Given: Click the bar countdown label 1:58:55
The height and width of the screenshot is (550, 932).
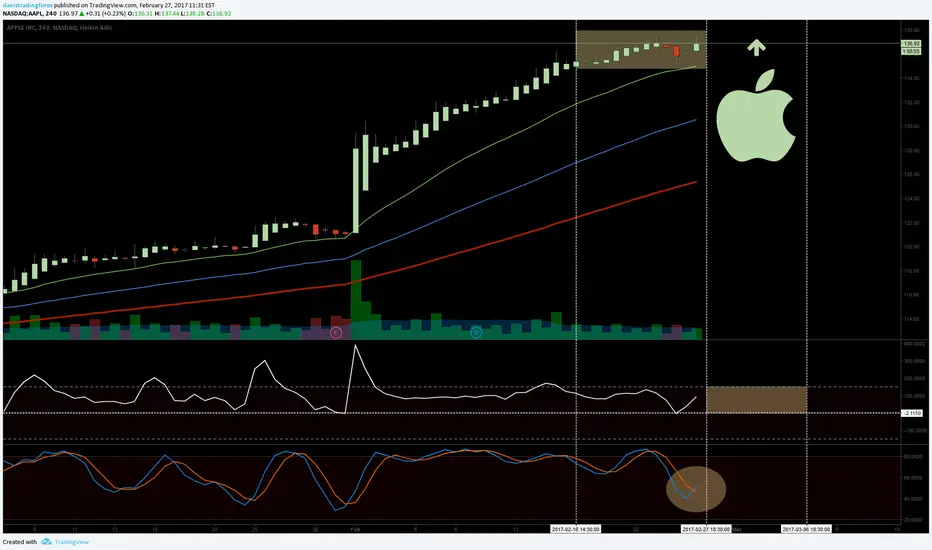Looking at the screenshot, I should (x=911, y=51).
